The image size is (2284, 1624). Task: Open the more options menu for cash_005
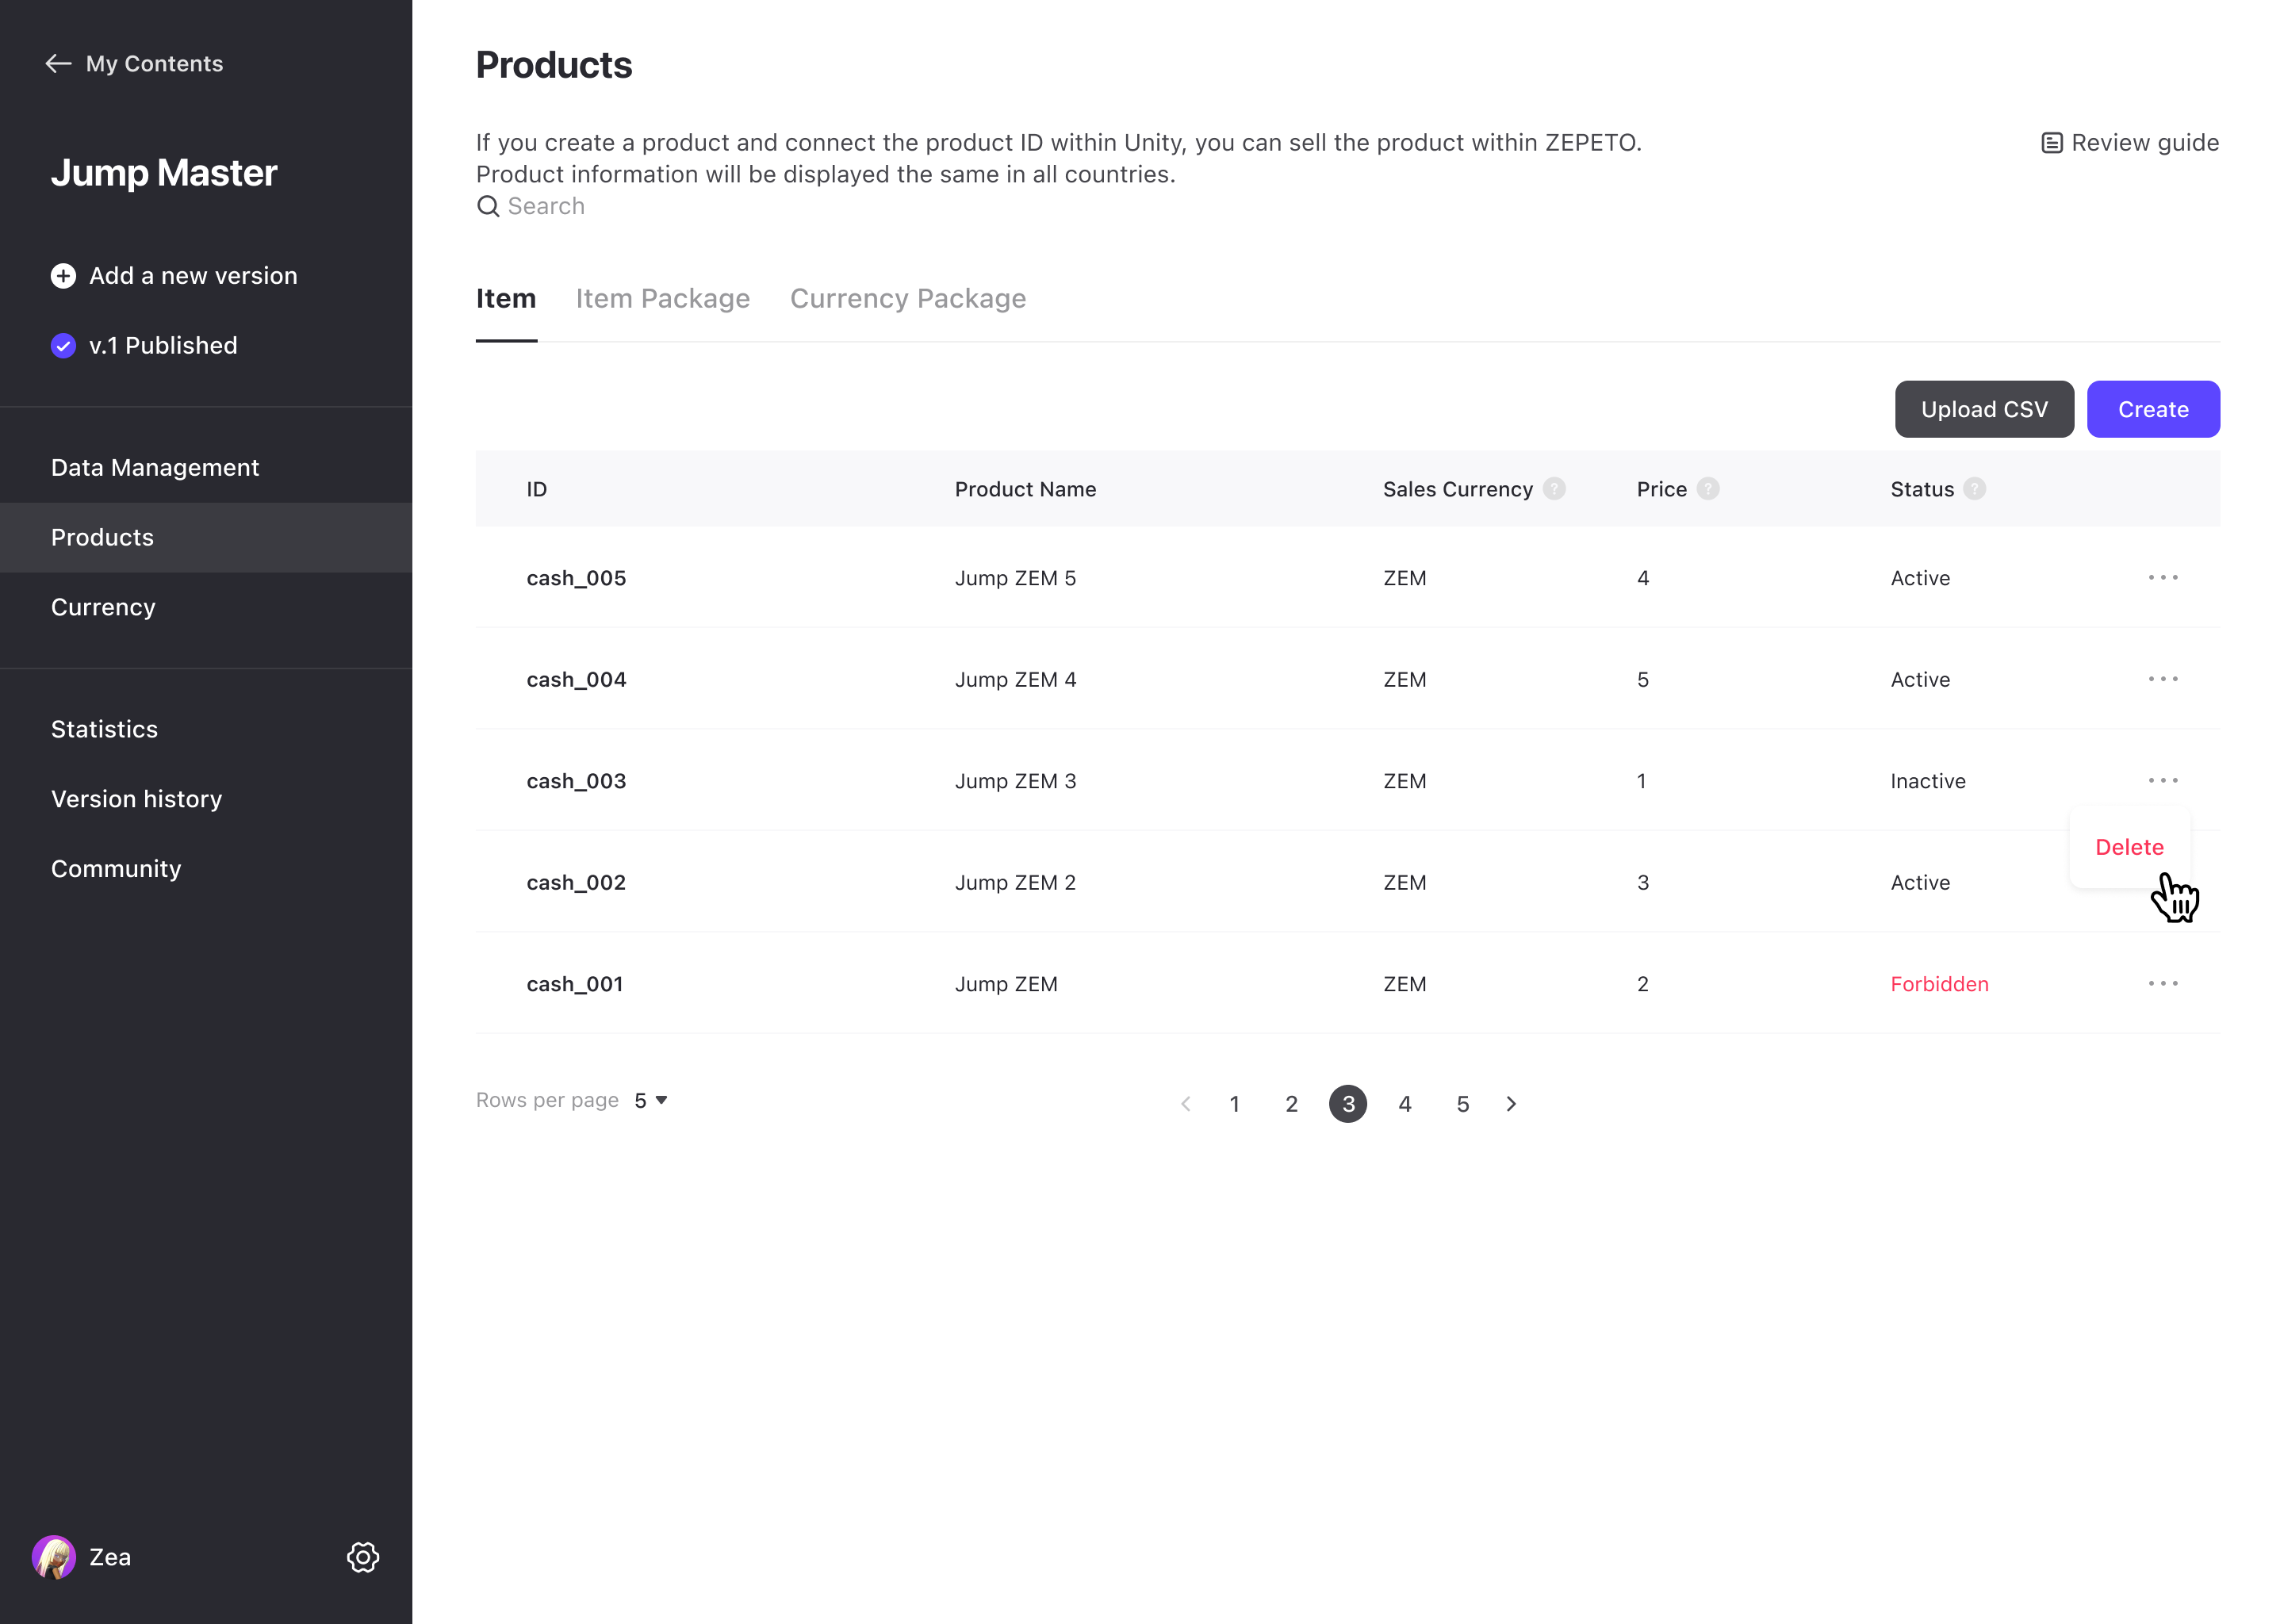tap(2162, 578)
